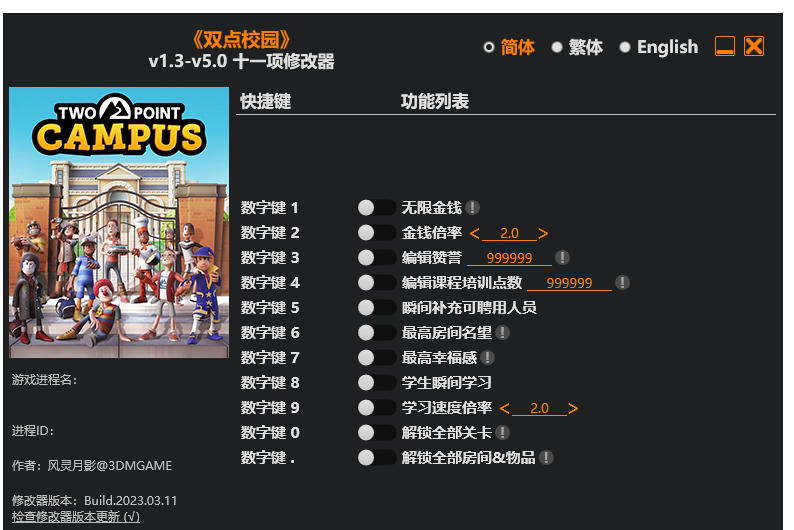This screenshot has height=530, width=794.
Task: Click the 功能列表 column header
Action: 434,101
